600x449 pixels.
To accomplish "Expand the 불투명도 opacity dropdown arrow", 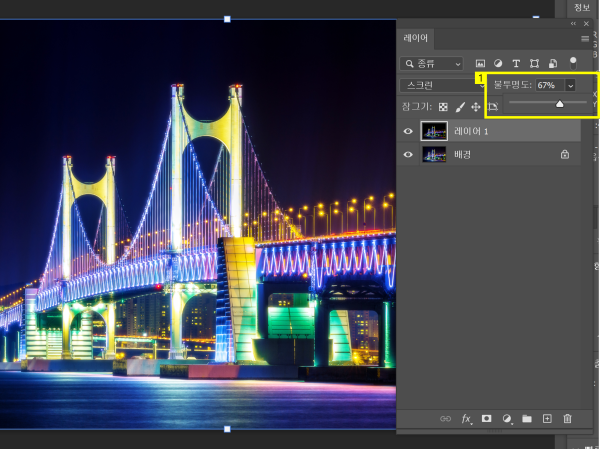I will (571, 86).
